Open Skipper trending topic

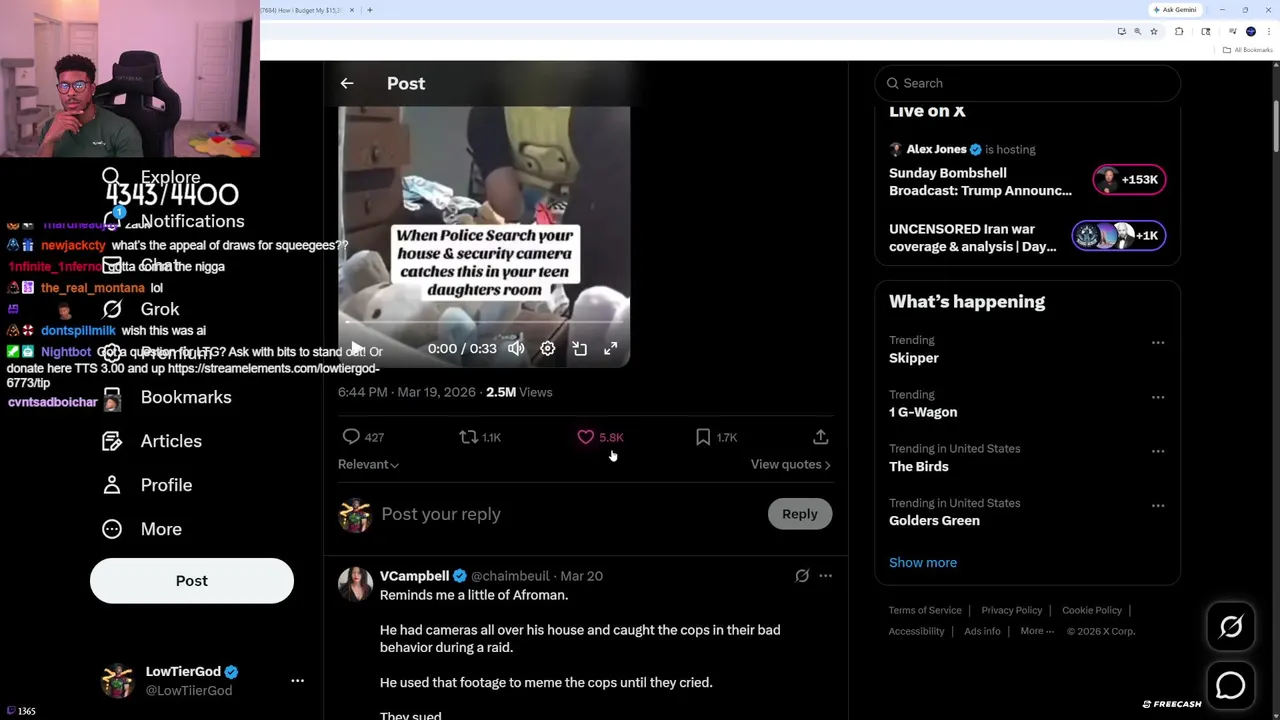click(914, 358)
